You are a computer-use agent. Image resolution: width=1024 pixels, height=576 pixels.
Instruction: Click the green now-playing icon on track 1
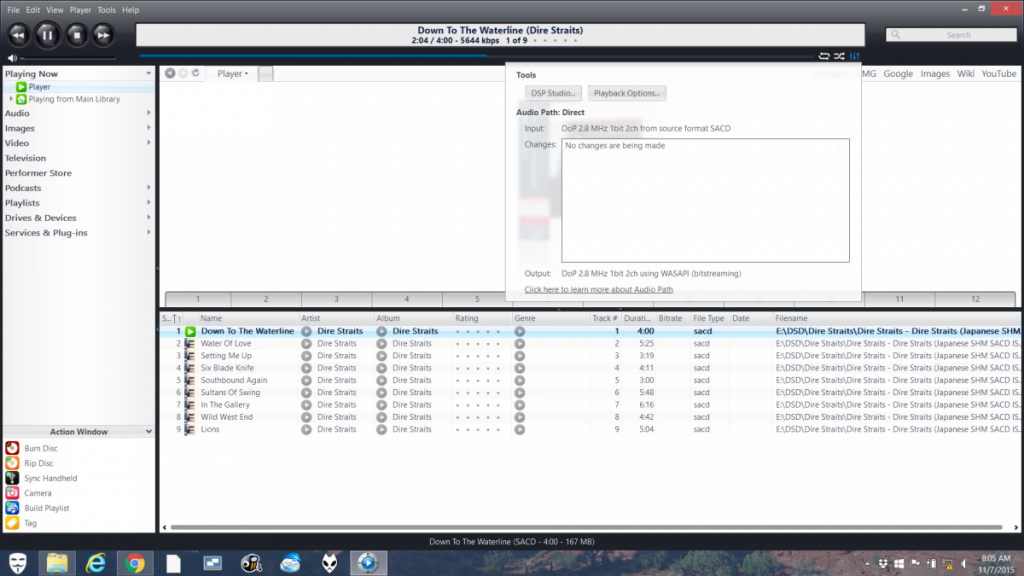190,332
